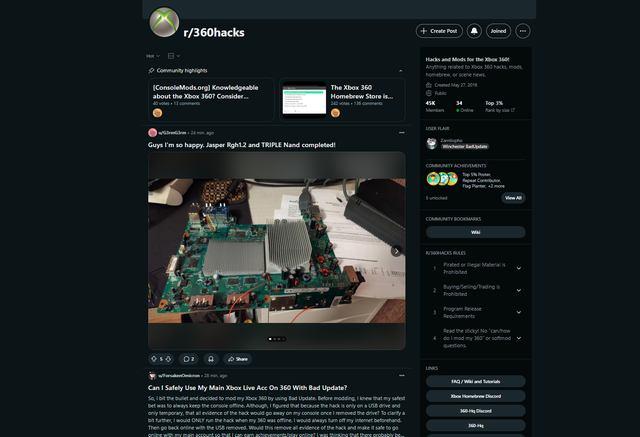The width and height of the screenshot is (640, 437).
Task: Click the pin icon beside Community highlights
Action: pos(151,71)
